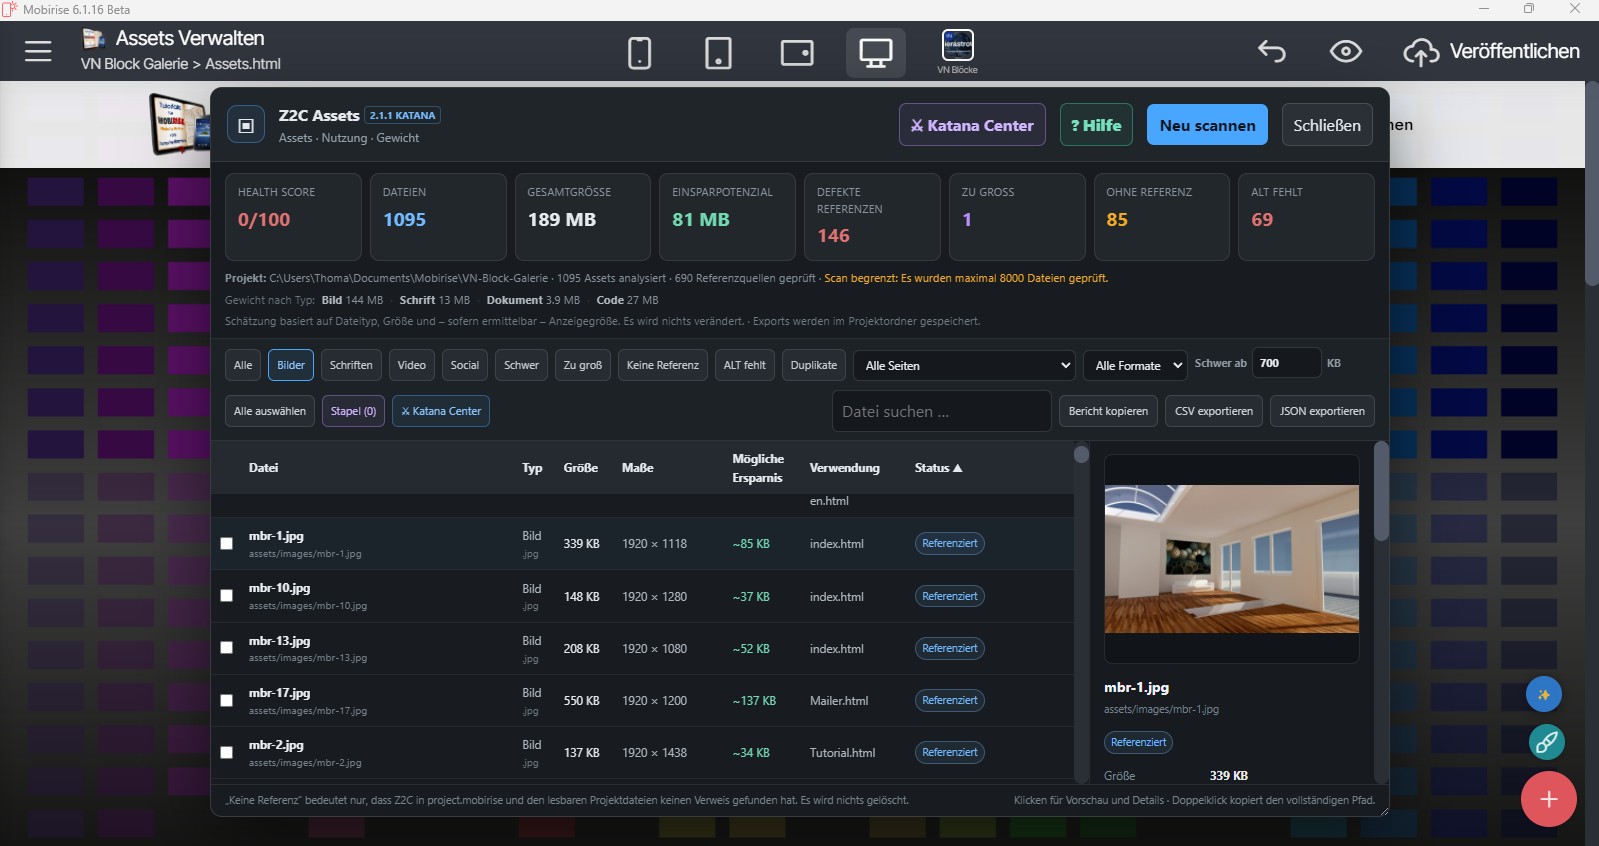1599x846 pixels.
Task: Click the room preview thumbnail image
Action: tap(1231, 559)
